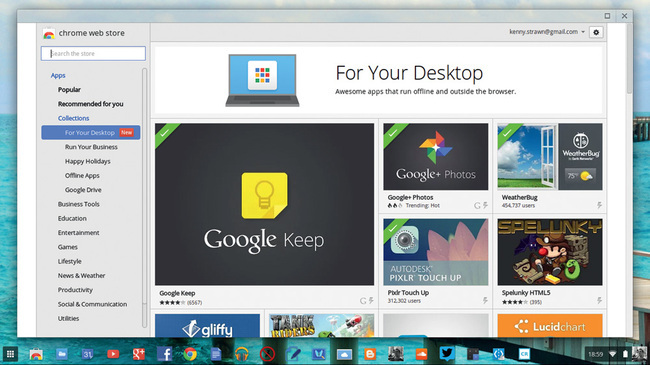
Task: Click the Popular link
Action: click(69, 90)
